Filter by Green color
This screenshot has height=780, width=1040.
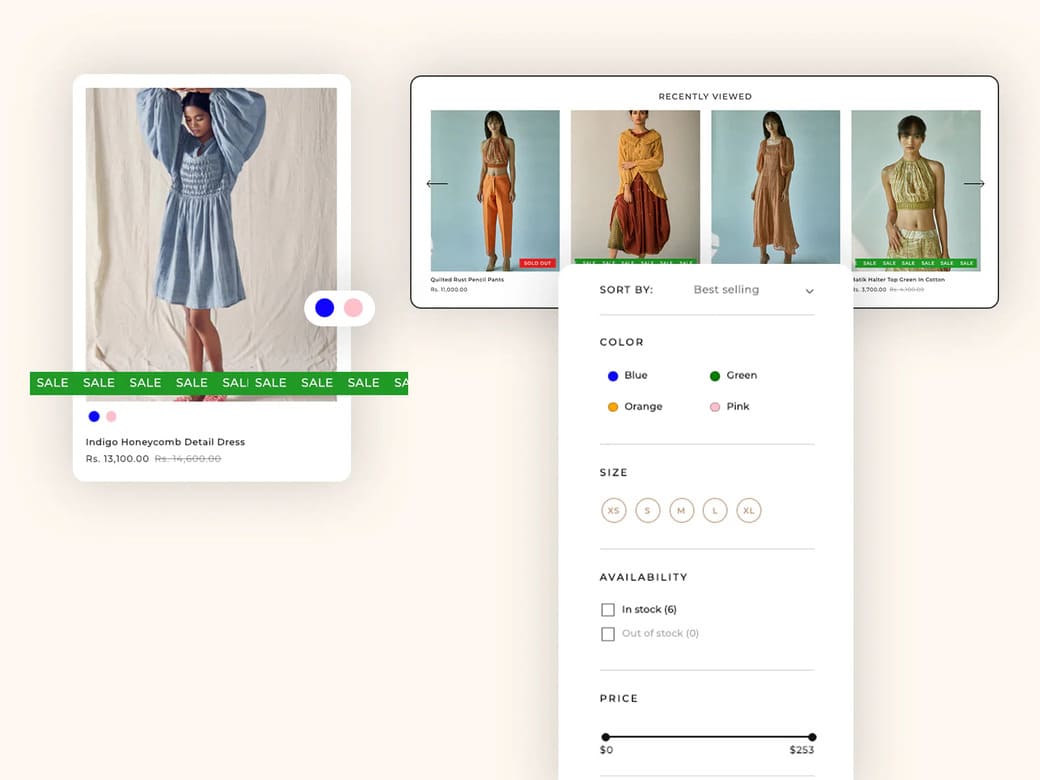pyautogui.click(x=734, y=375)
